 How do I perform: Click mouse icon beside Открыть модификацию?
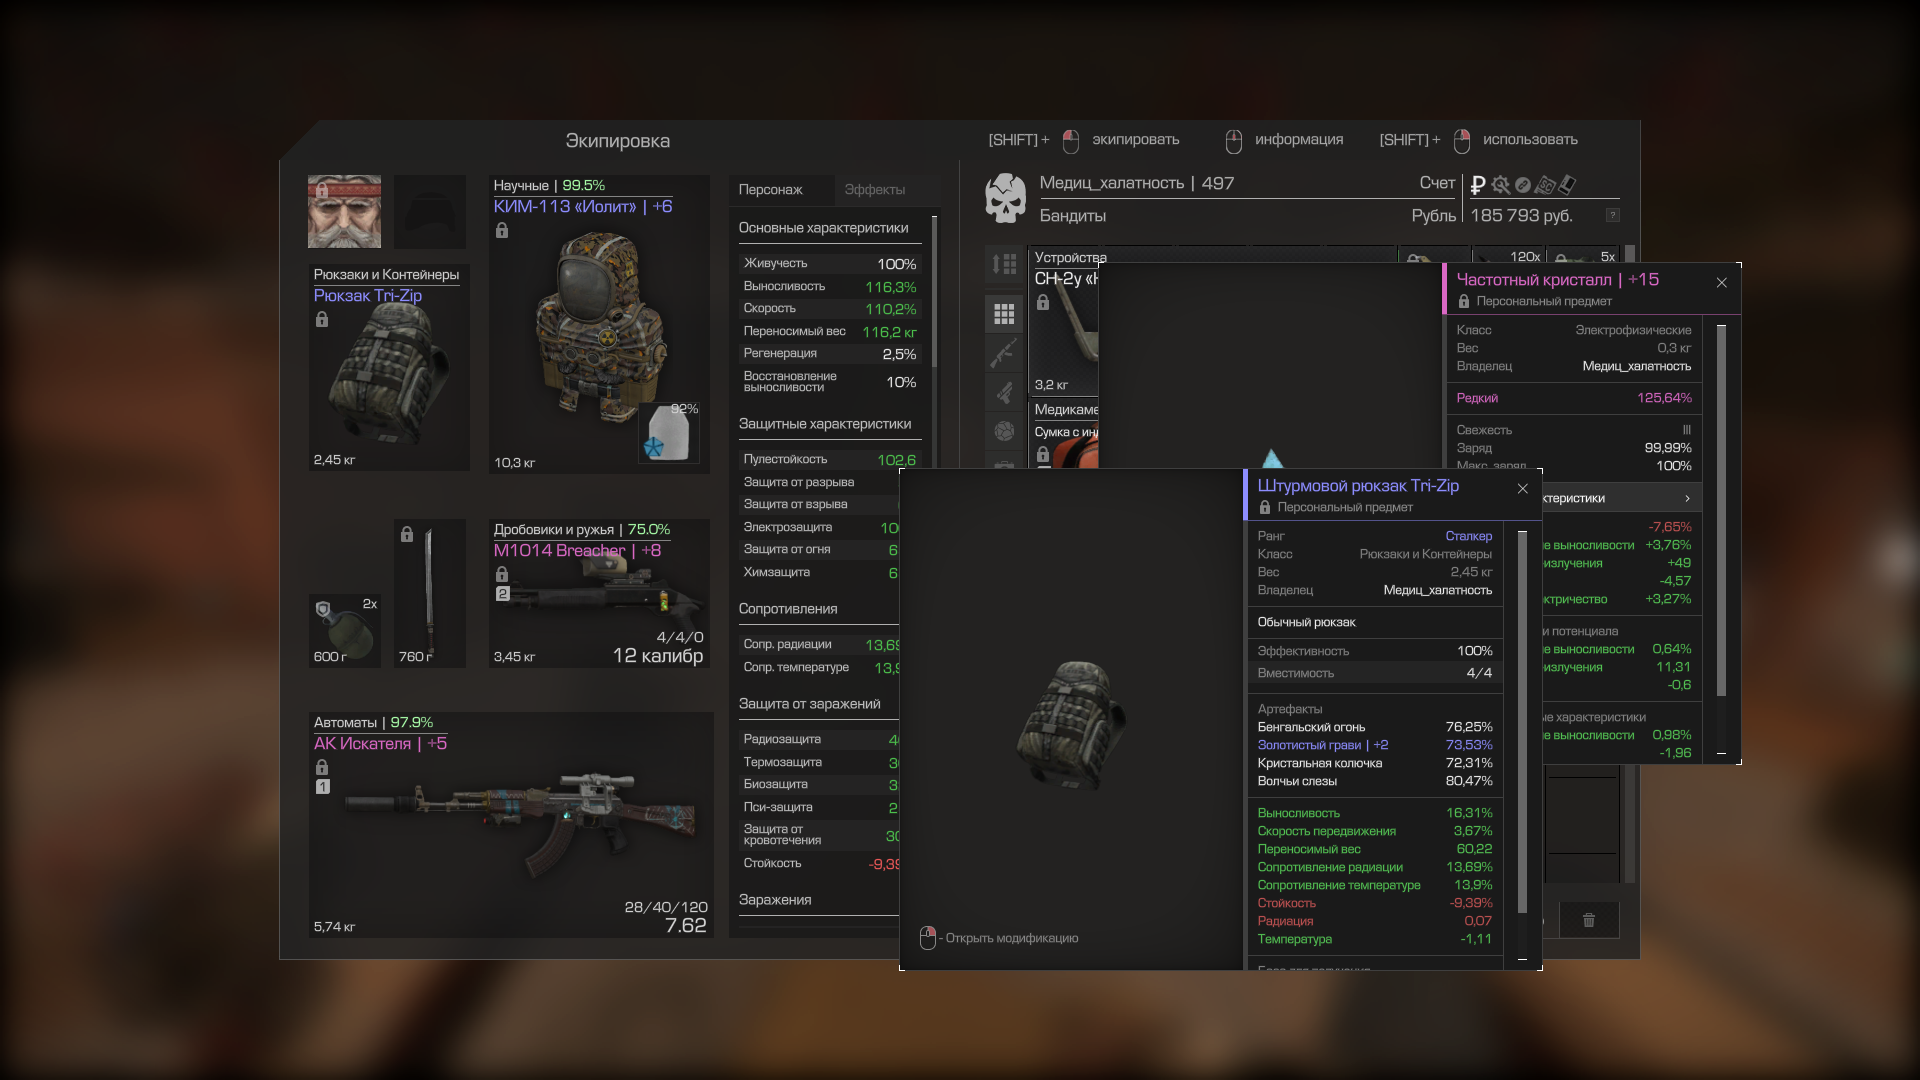click(x=927, y=938)
